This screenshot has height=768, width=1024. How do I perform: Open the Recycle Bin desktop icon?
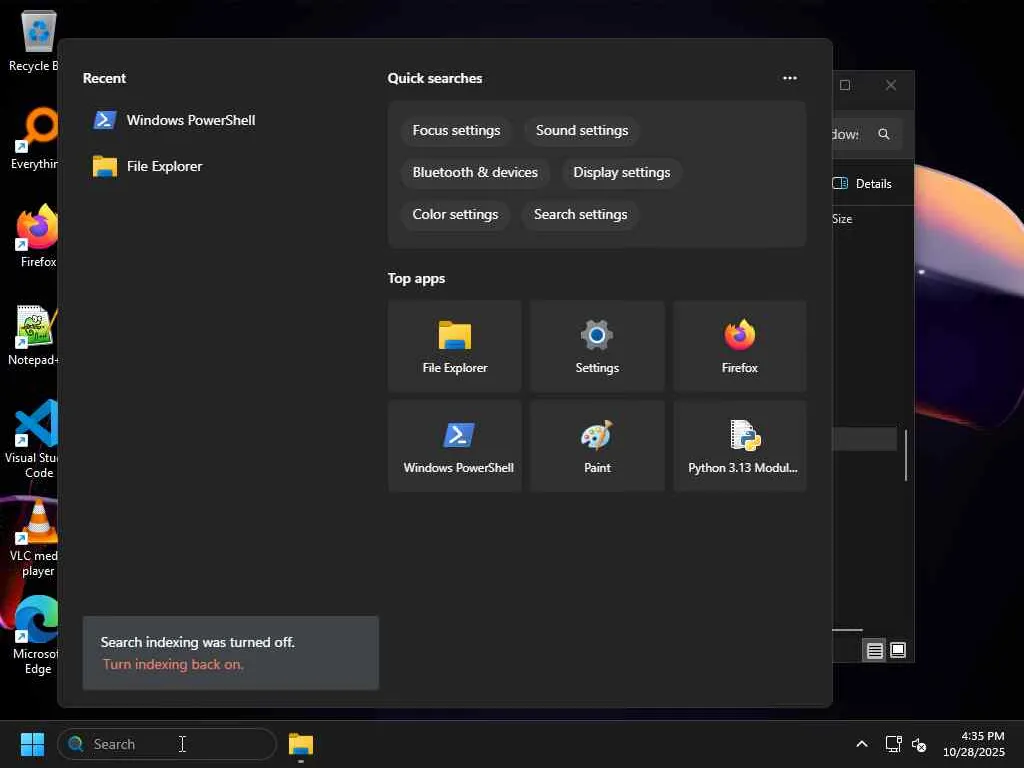33,41
